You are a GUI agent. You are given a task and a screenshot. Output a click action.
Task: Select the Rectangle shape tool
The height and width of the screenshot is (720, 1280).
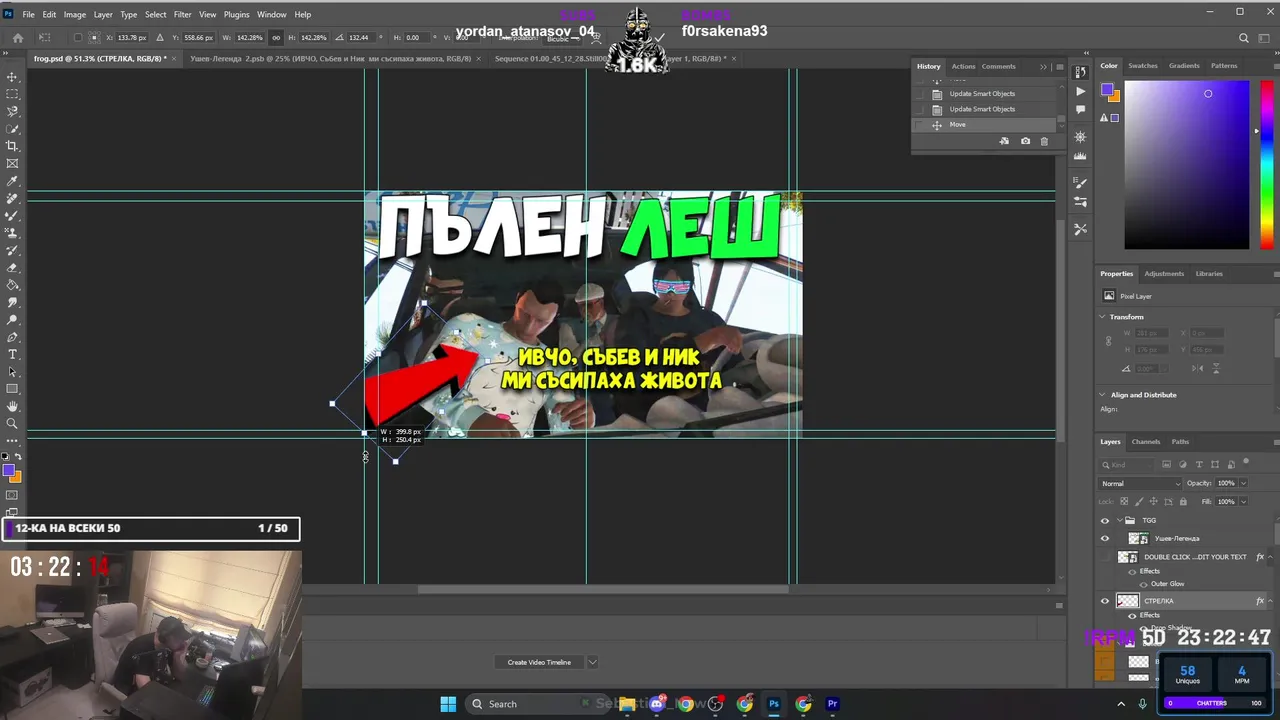click(12, 389)
